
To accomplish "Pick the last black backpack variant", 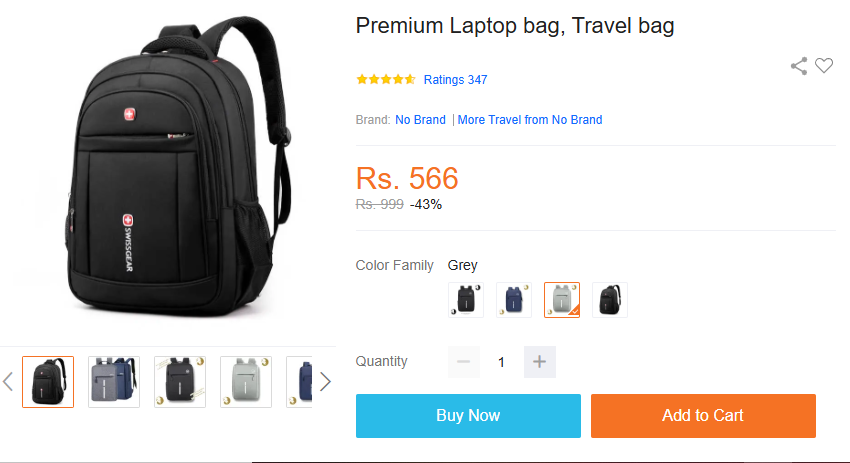I will (x=610, y=300).
